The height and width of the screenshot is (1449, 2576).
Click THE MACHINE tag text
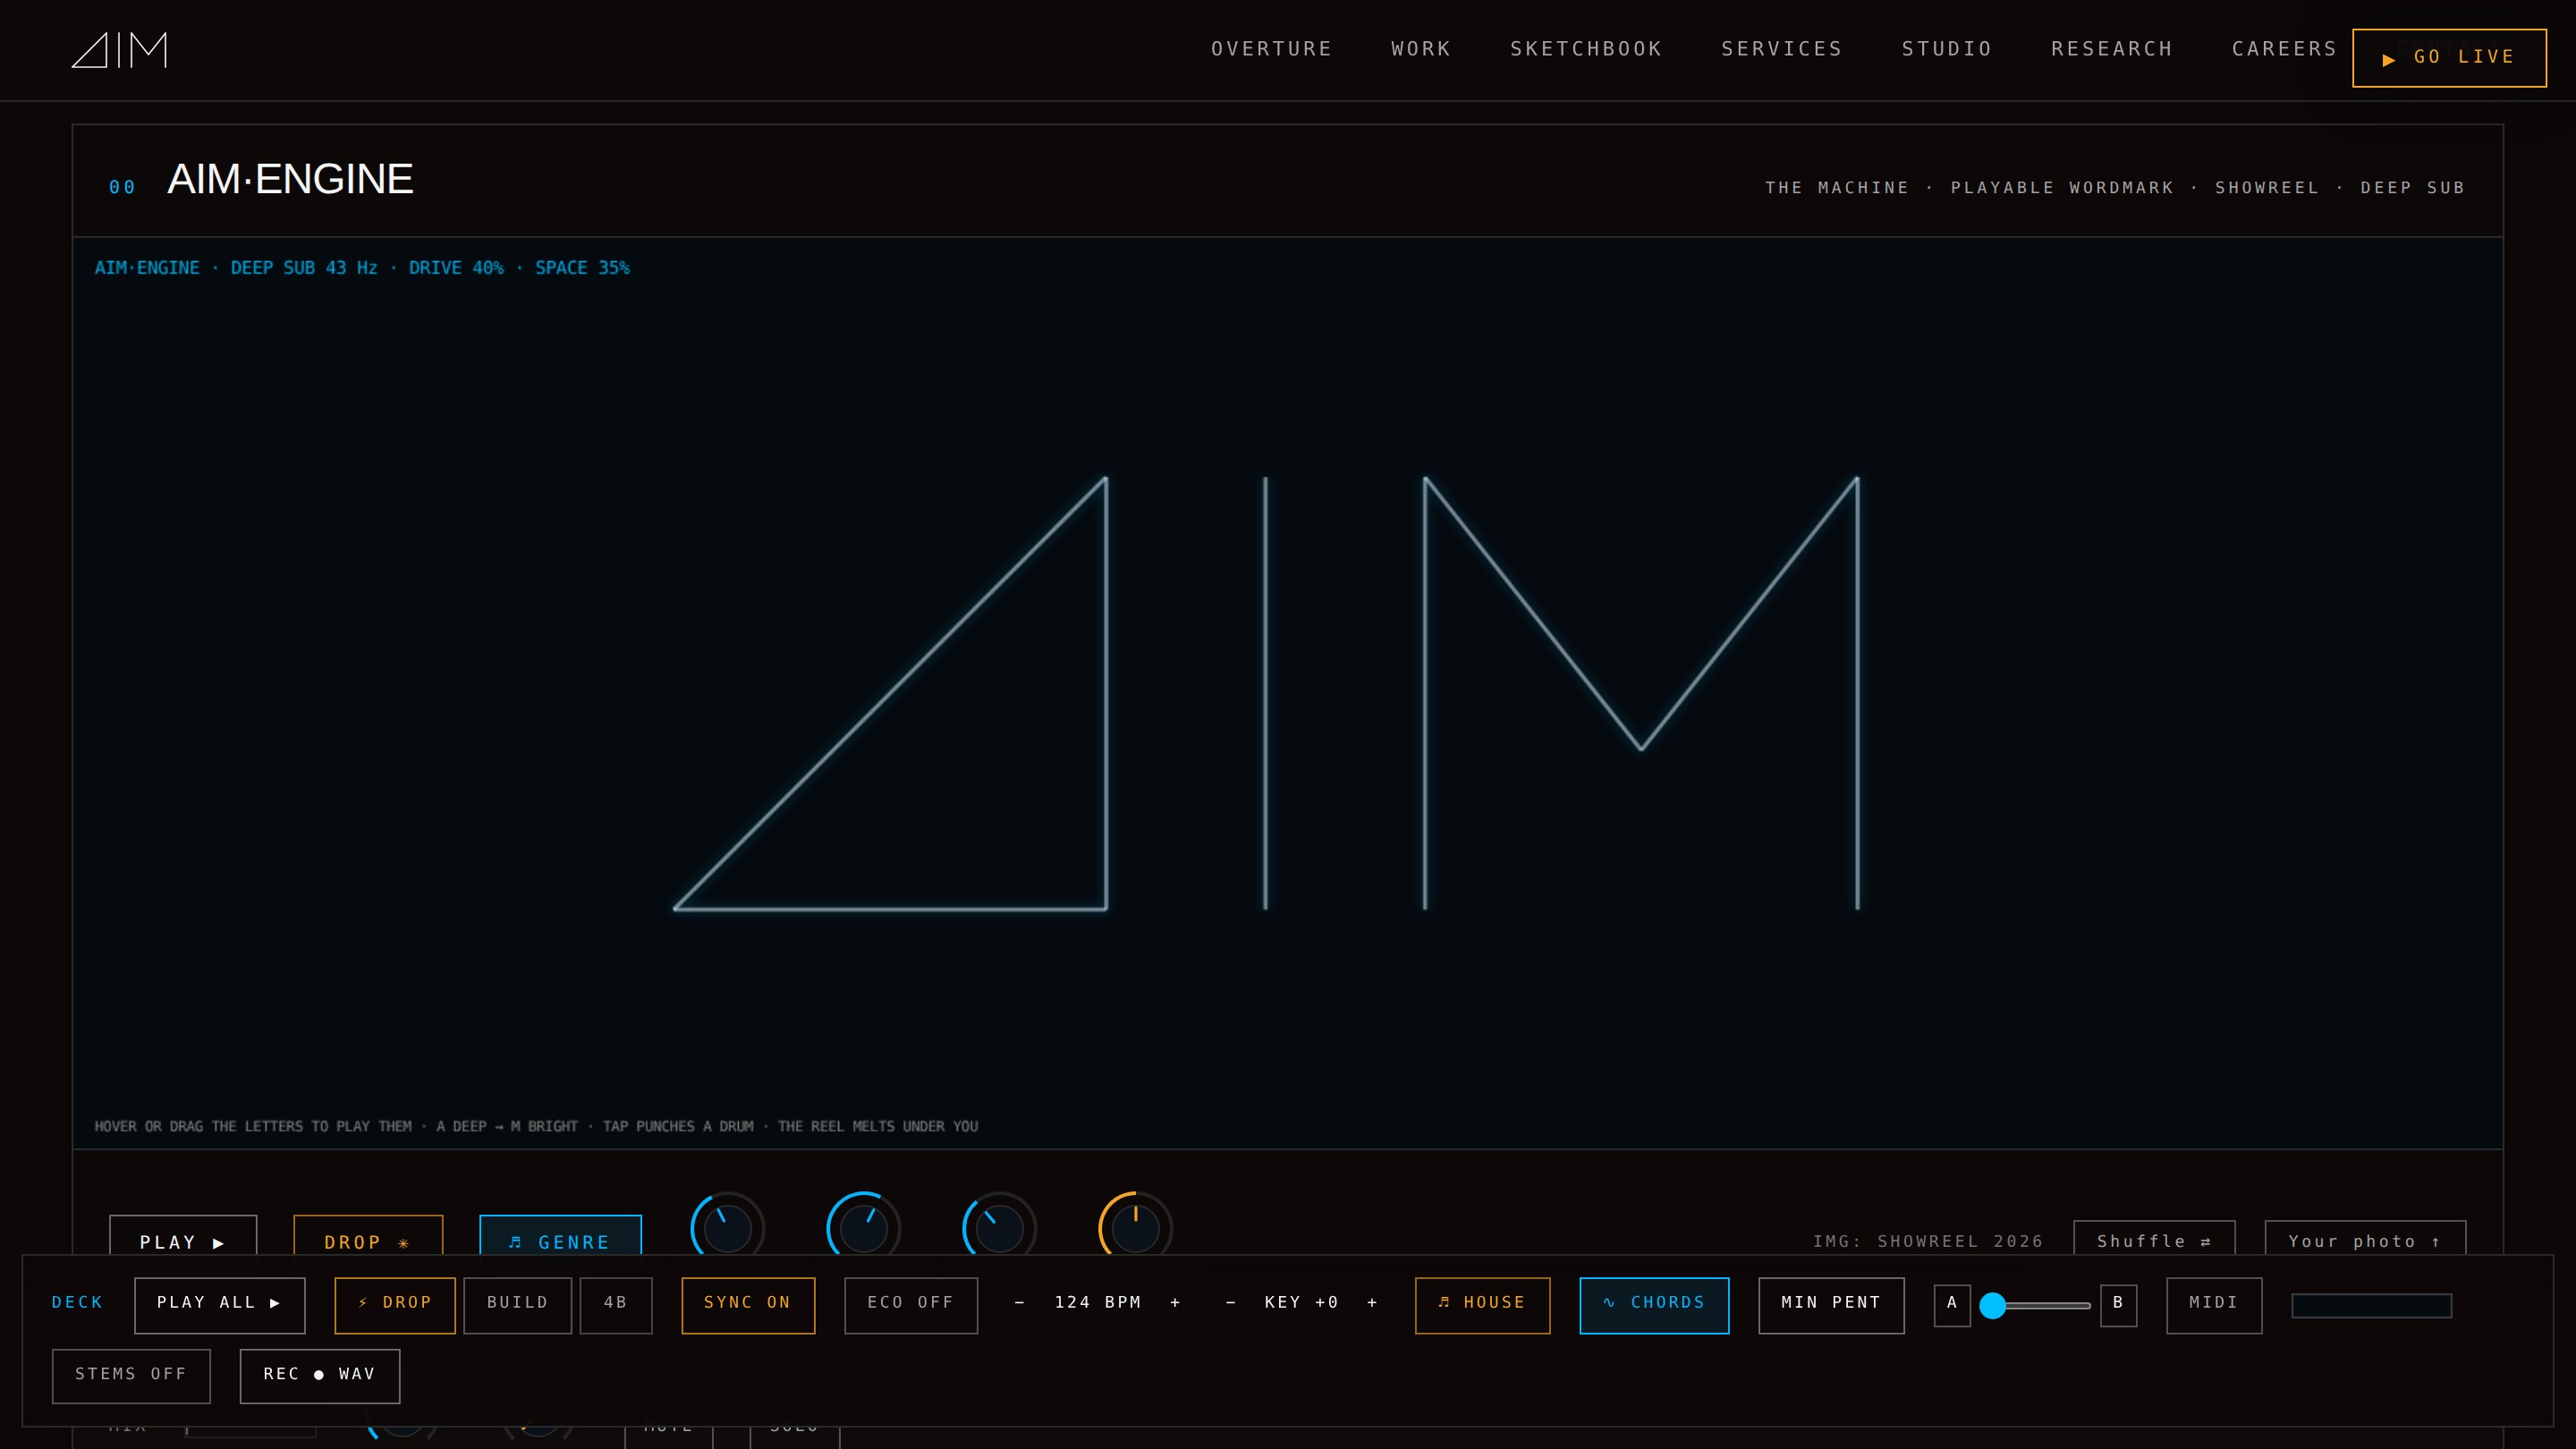pyautogui.click(x=1836, y=188)
